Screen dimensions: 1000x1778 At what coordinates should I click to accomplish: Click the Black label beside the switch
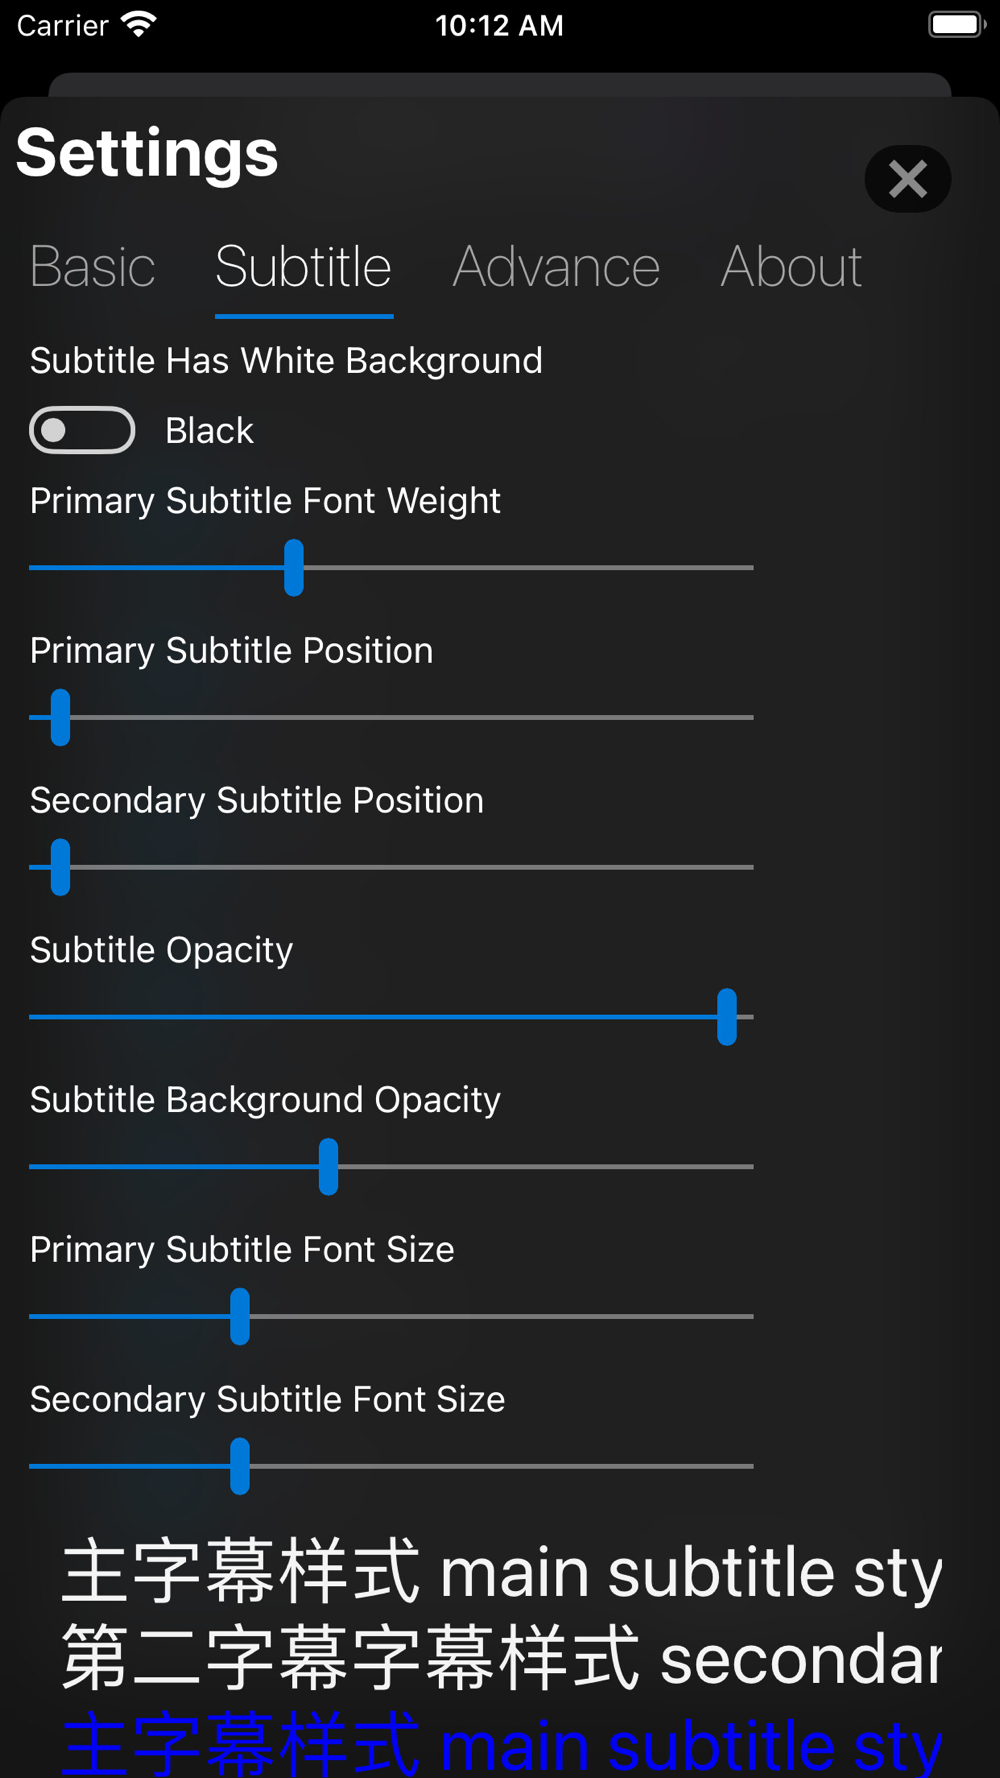(209, 431)
